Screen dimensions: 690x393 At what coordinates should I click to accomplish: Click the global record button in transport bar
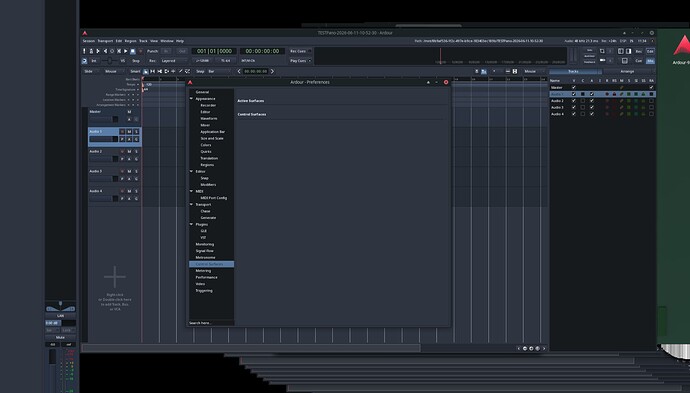click(140, 51)
